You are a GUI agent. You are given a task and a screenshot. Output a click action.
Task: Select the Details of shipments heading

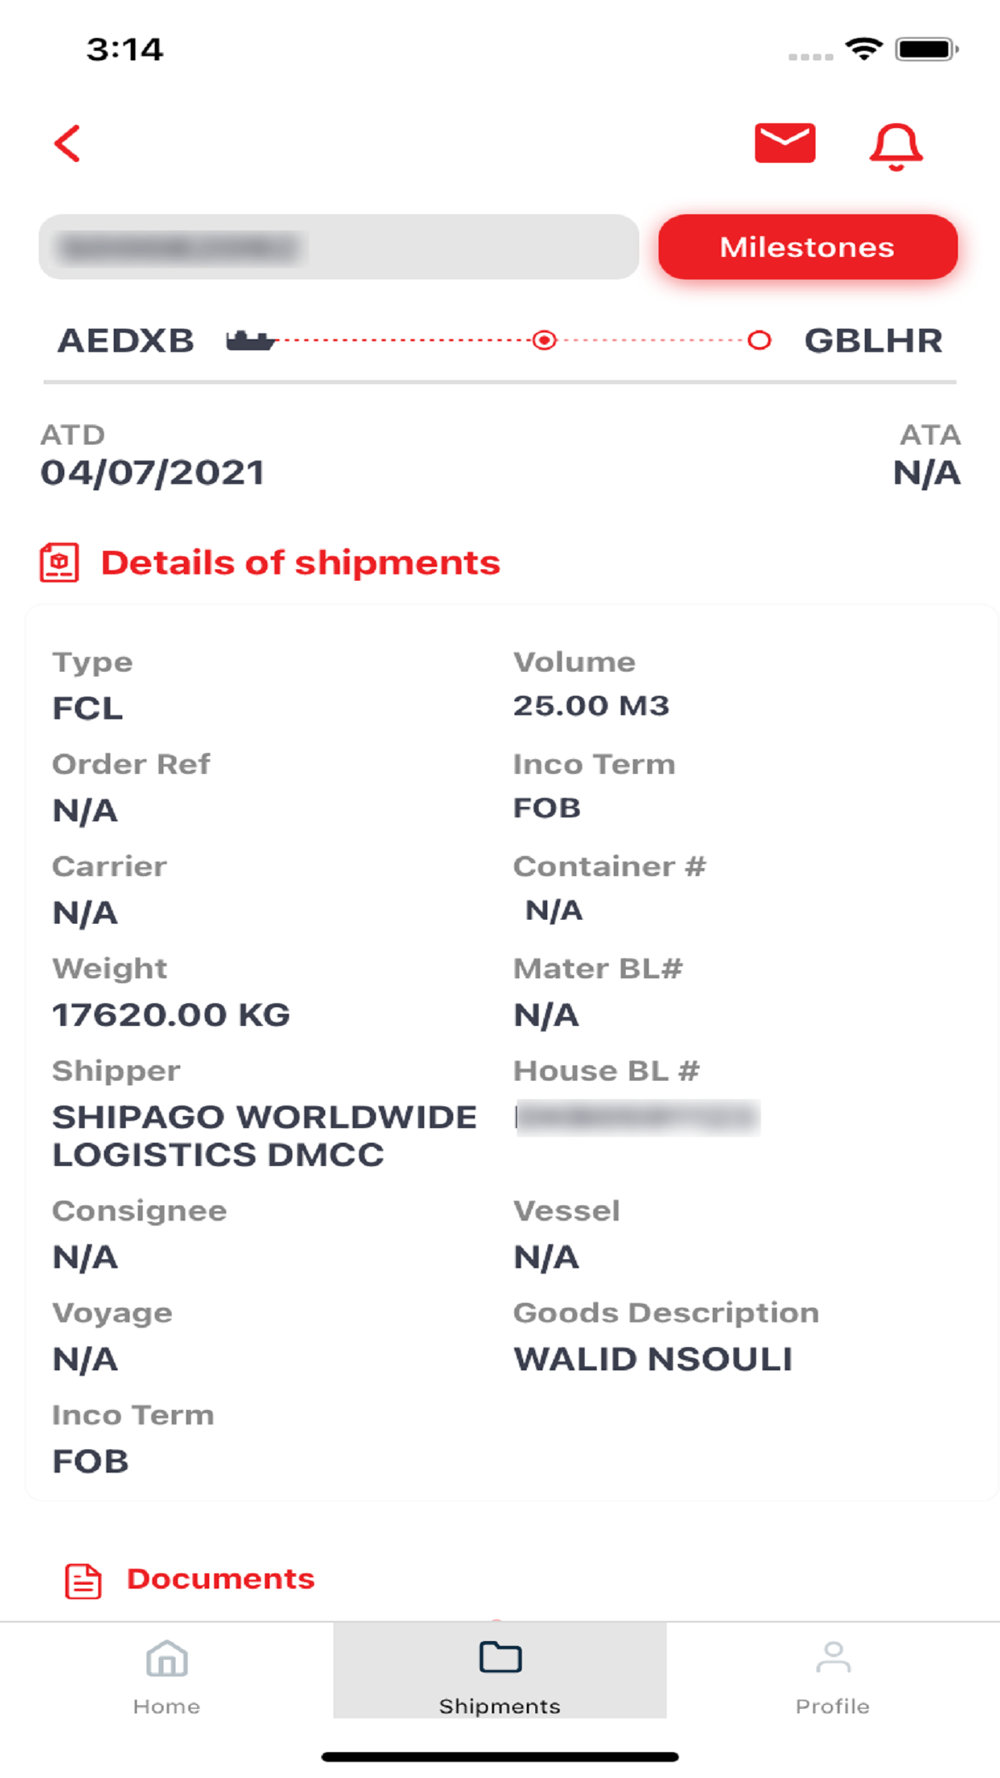pyautogui.click(x=300, y=563)
